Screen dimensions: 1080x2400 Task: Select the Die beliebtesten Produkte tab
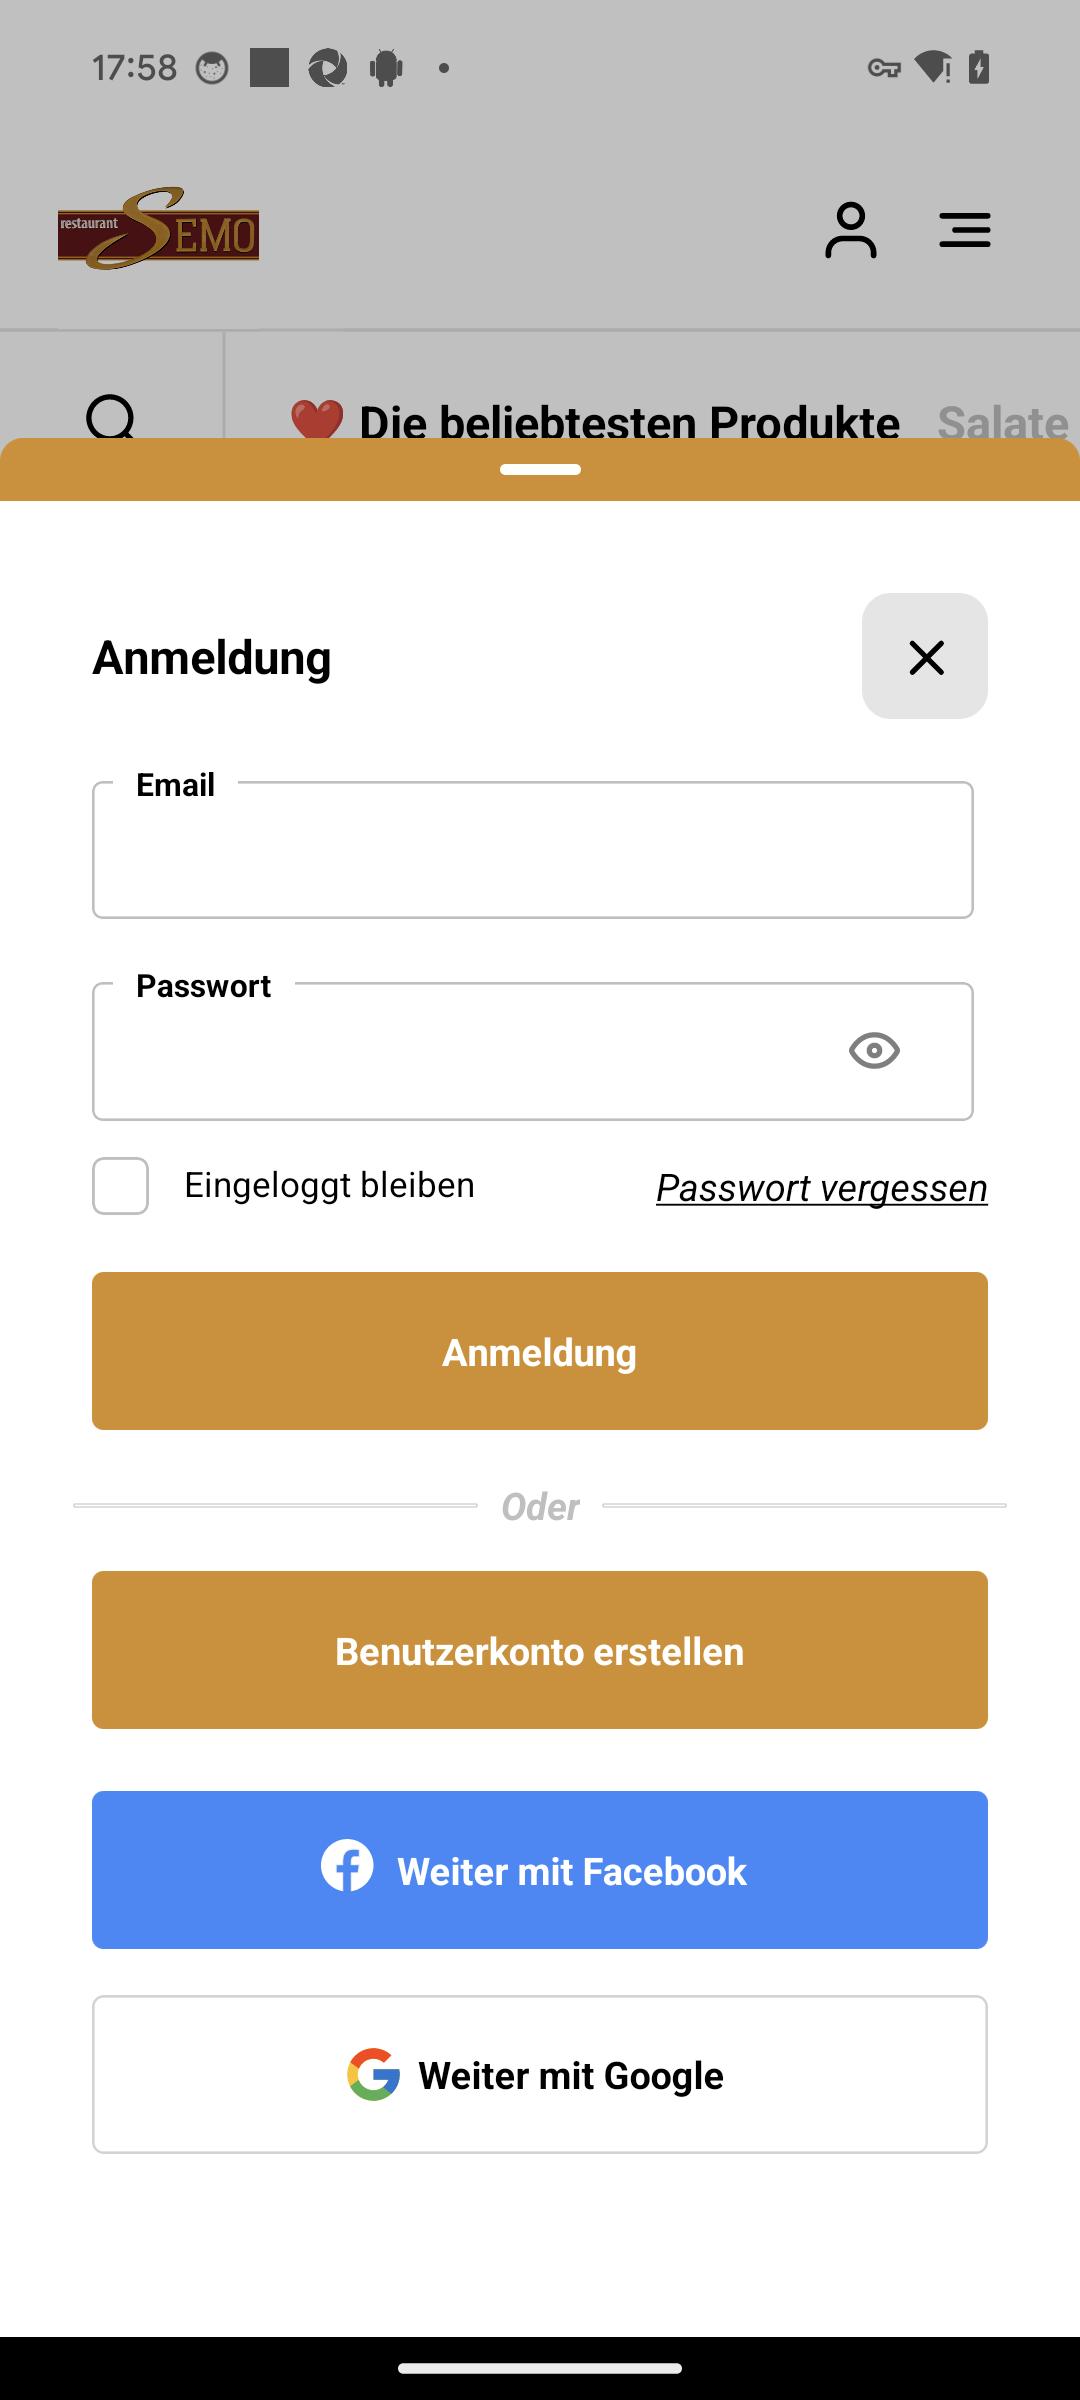[x=595, y=422]
